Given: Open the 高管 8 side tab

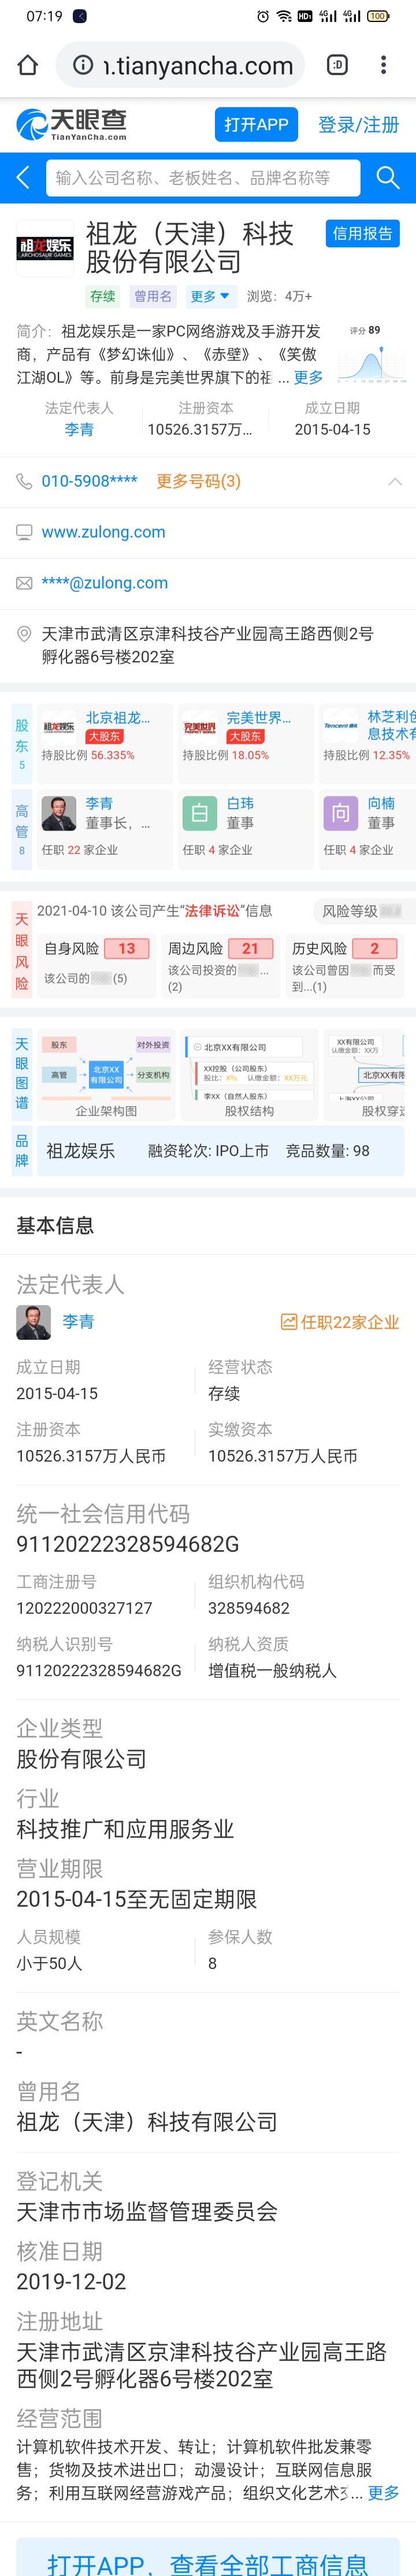Looking at the screenshot, I should [x=22, y=831].
